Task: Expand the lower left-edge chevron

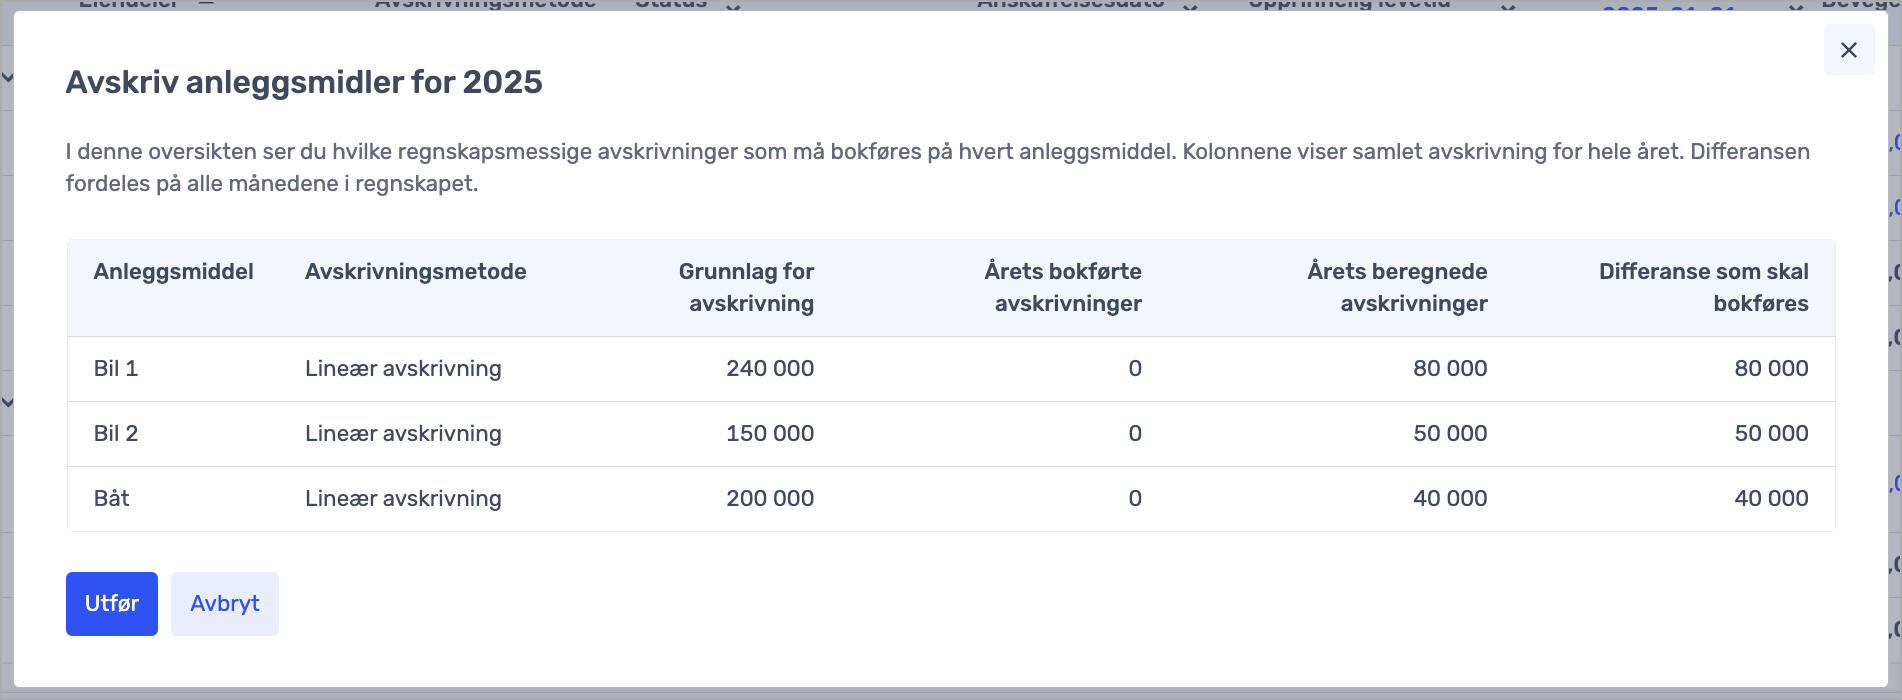Action: pos(7,402)
